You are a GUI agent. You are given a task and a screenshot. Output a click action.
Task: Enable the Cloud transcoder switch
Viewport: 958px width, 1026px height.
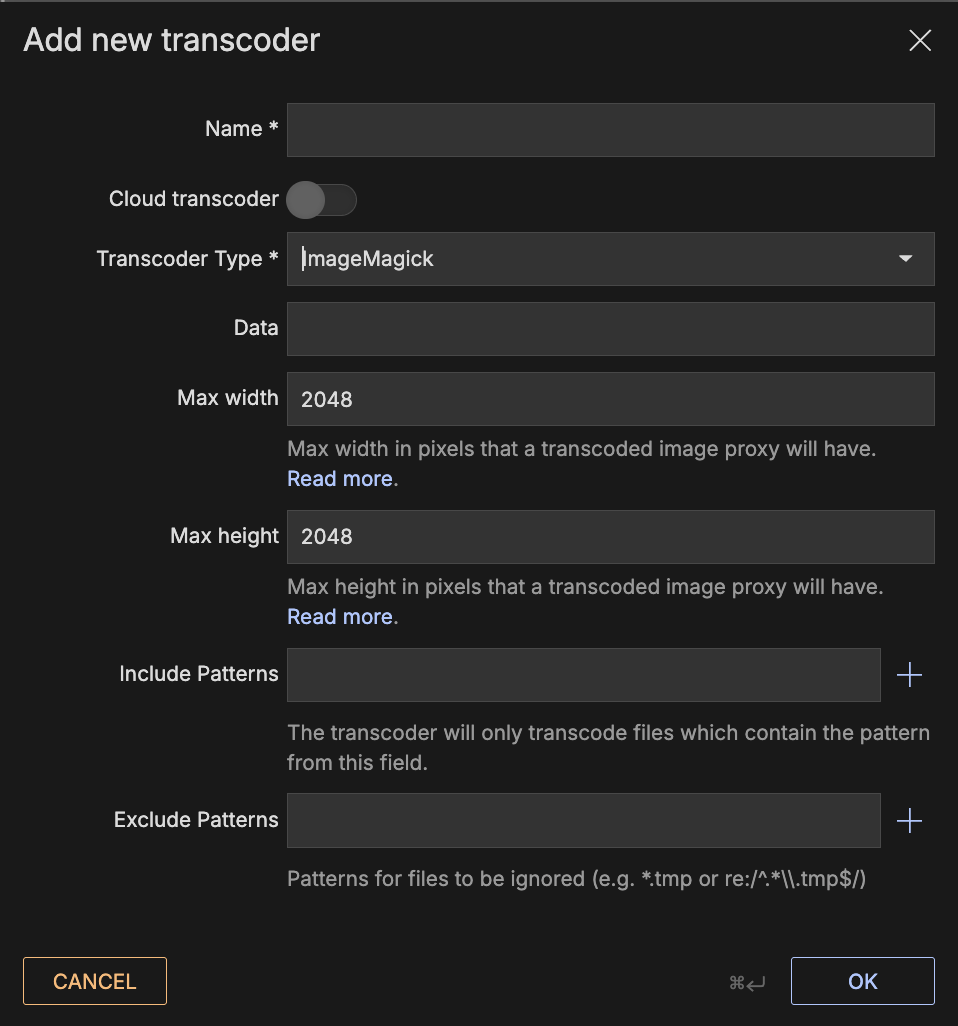pyautogui.click(x=321, y=200)
